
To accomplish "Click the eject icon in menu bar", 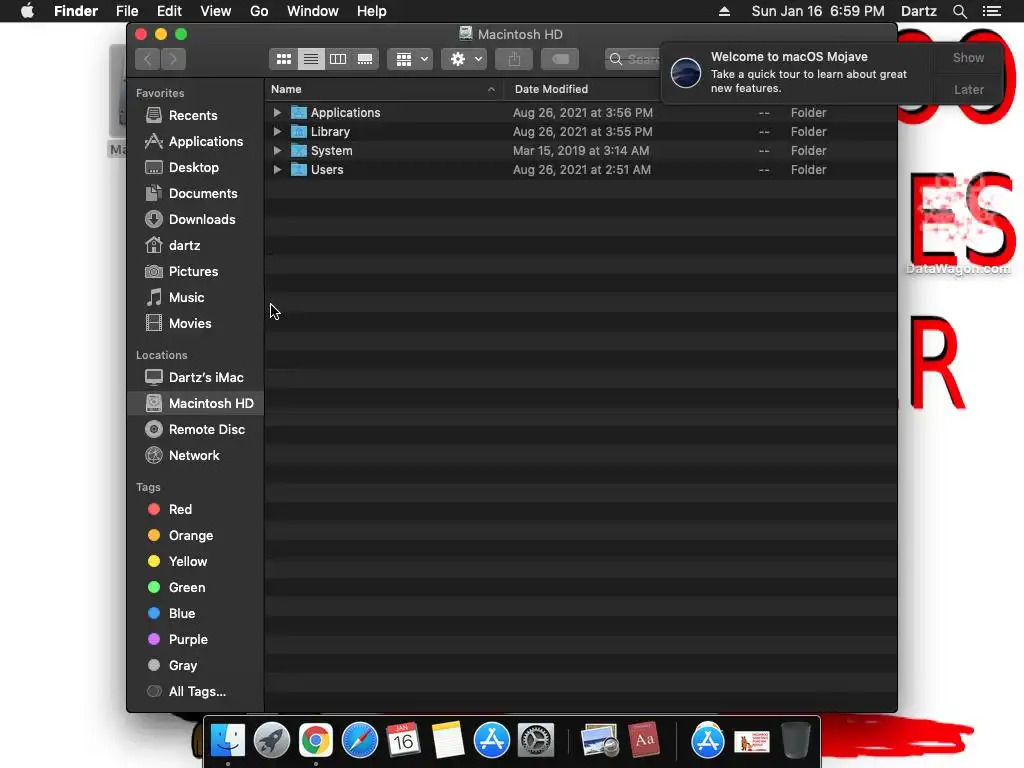I will click(724, 11).
